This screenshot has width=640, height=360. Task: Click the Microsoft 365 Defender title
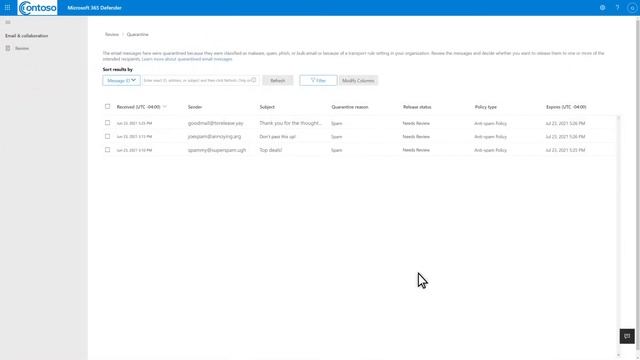94,8
